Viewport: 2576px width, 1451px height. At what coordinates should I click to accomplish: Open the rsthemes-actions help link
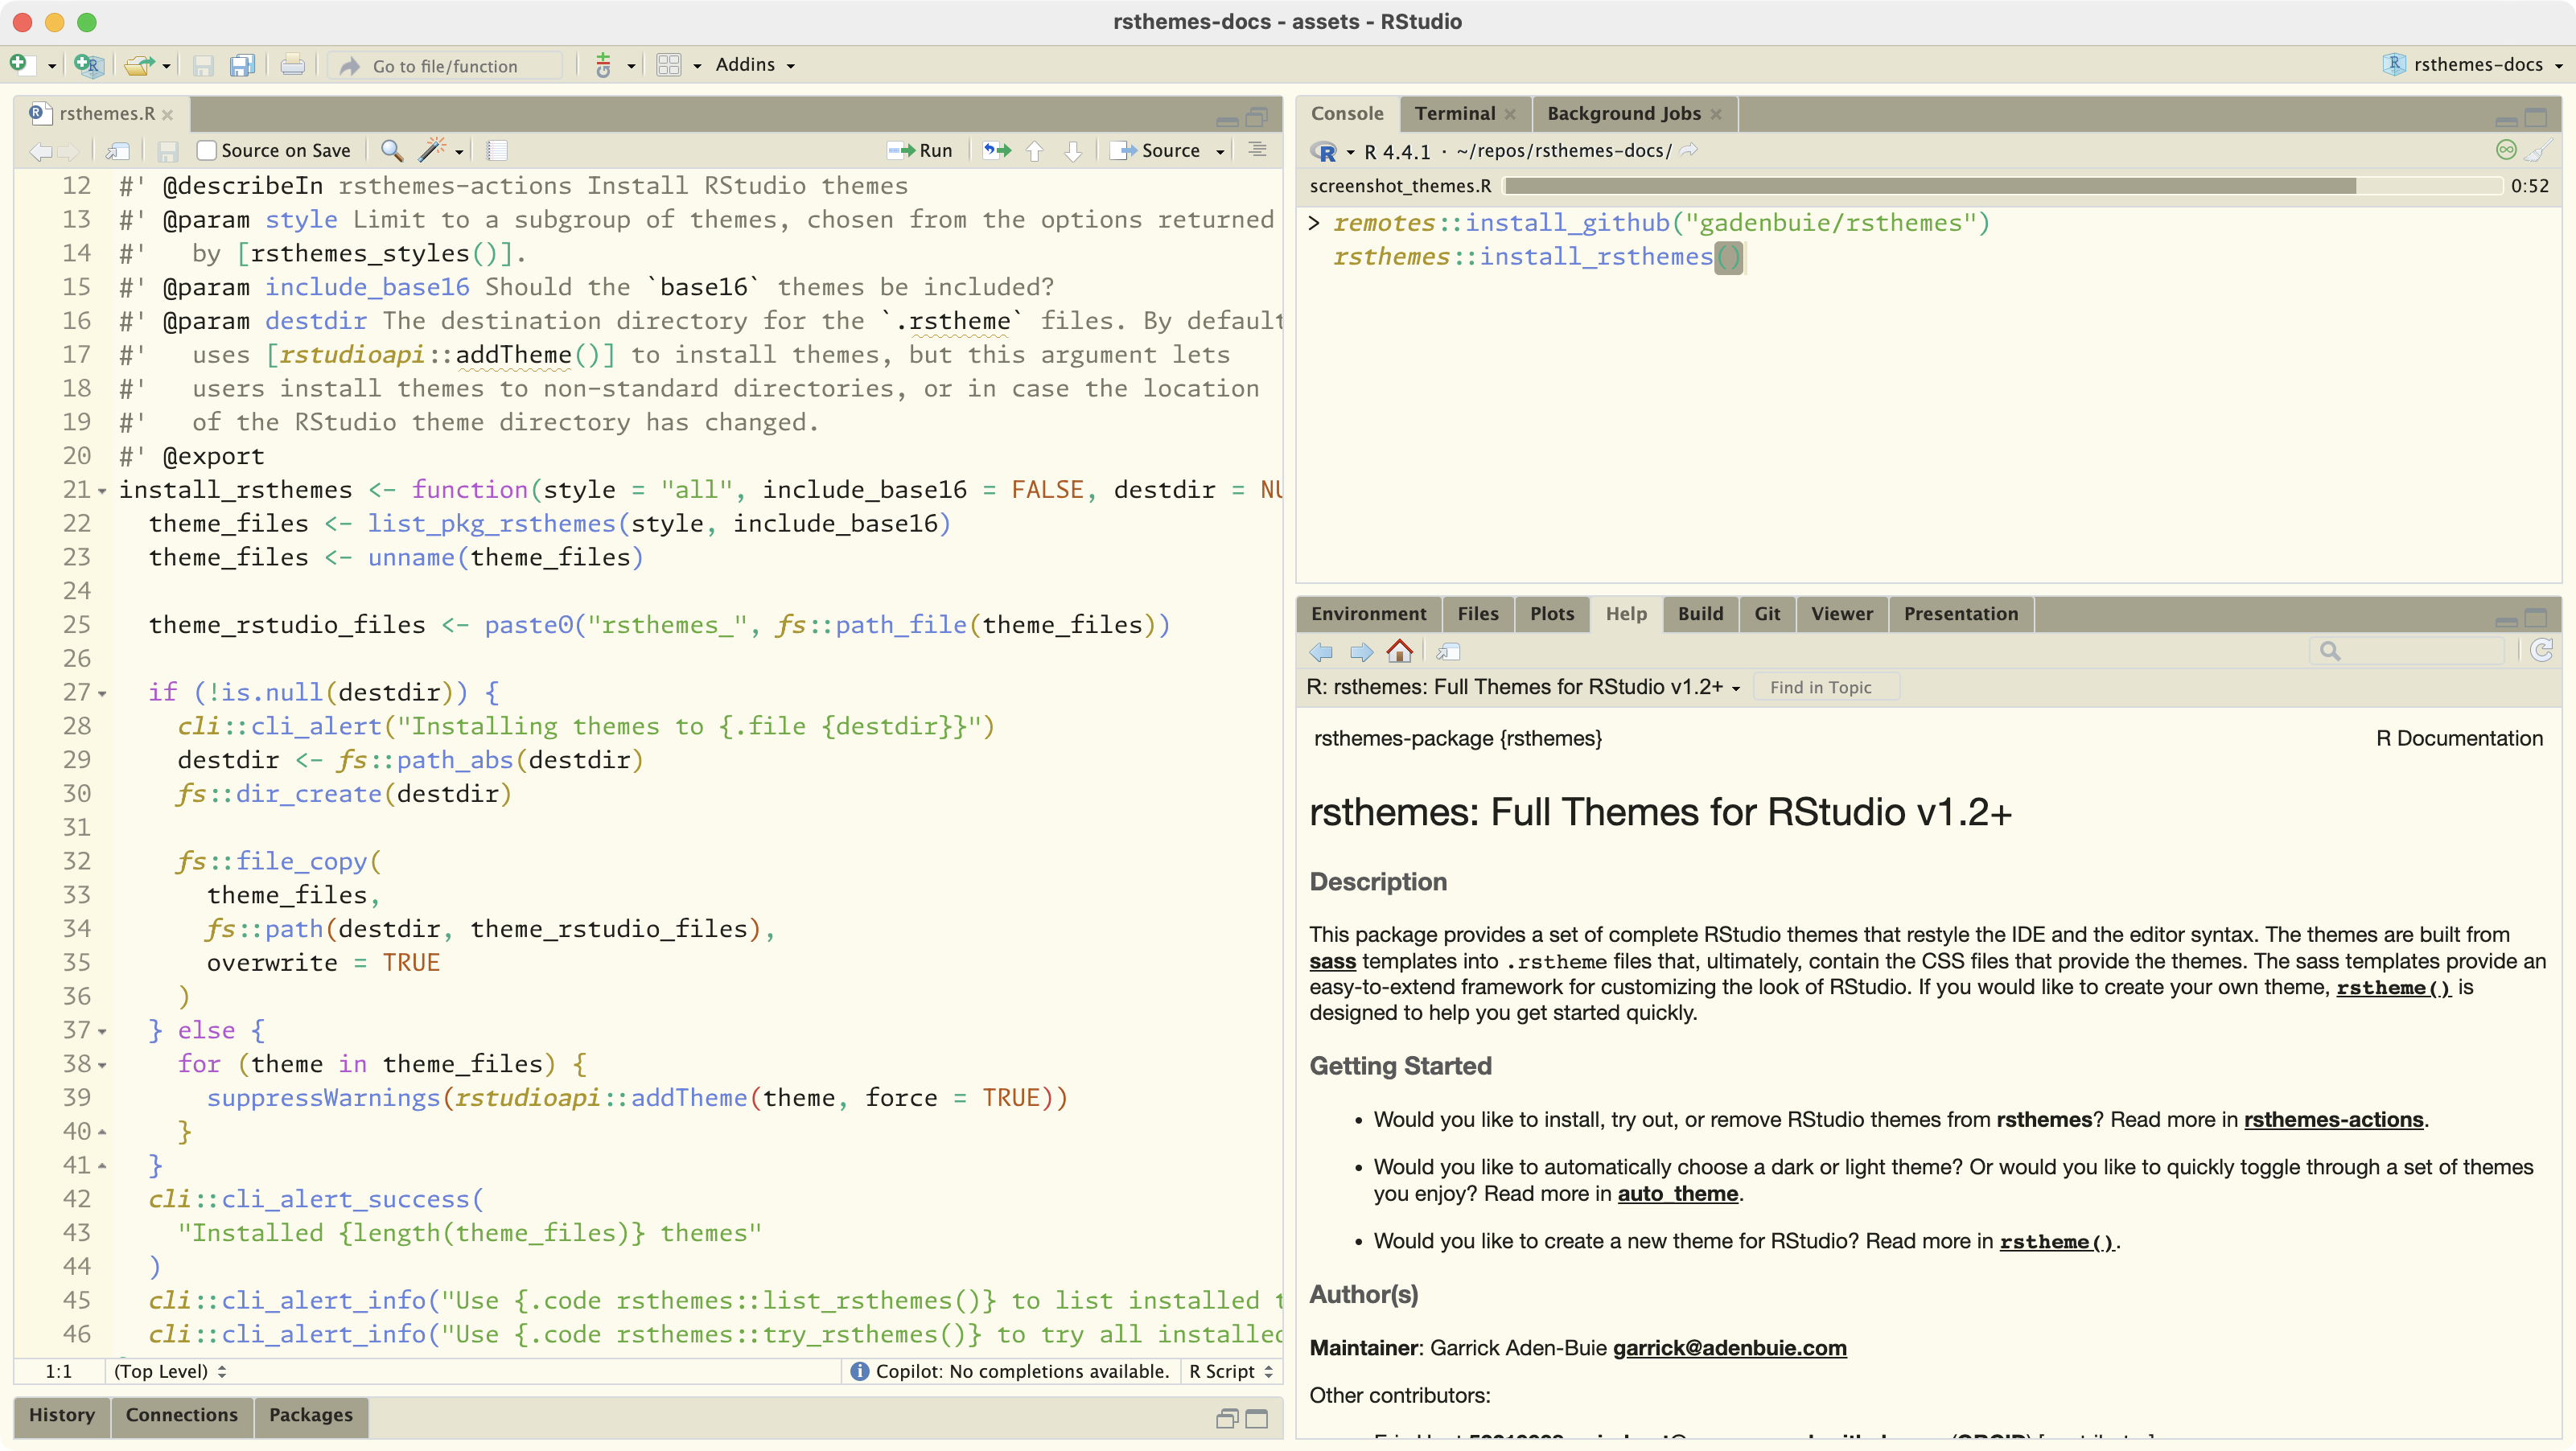pyautogui.click(x=2333, y=1120)
